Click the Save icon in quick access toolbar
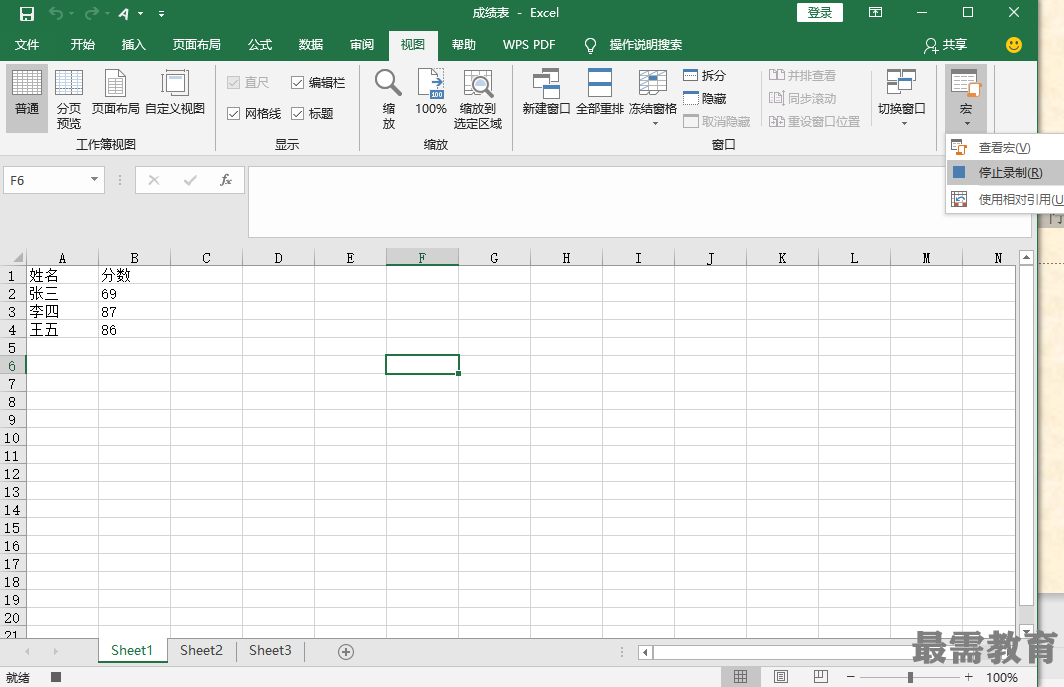Viewport: 1064px width, 687px height. (x=26, y=13)
